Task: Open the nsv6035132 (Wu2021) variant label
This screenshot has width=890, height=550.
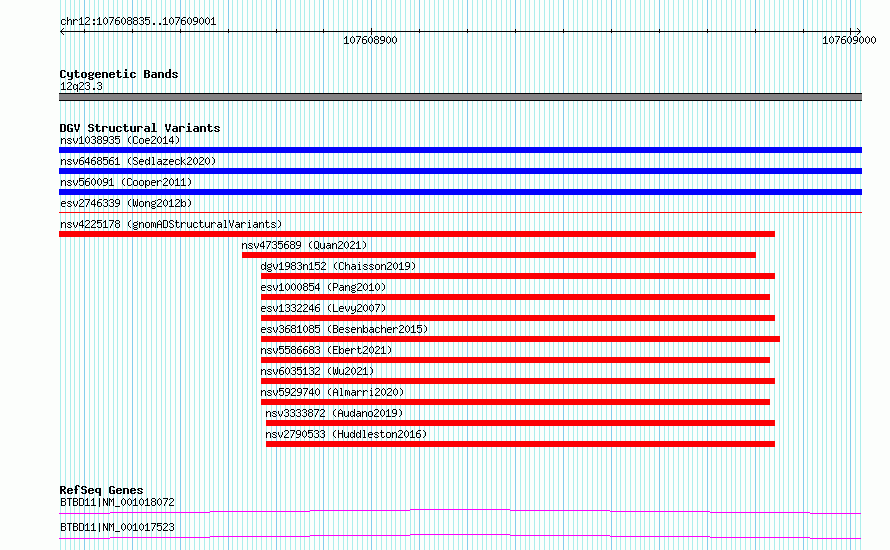Action: point(317,371)
